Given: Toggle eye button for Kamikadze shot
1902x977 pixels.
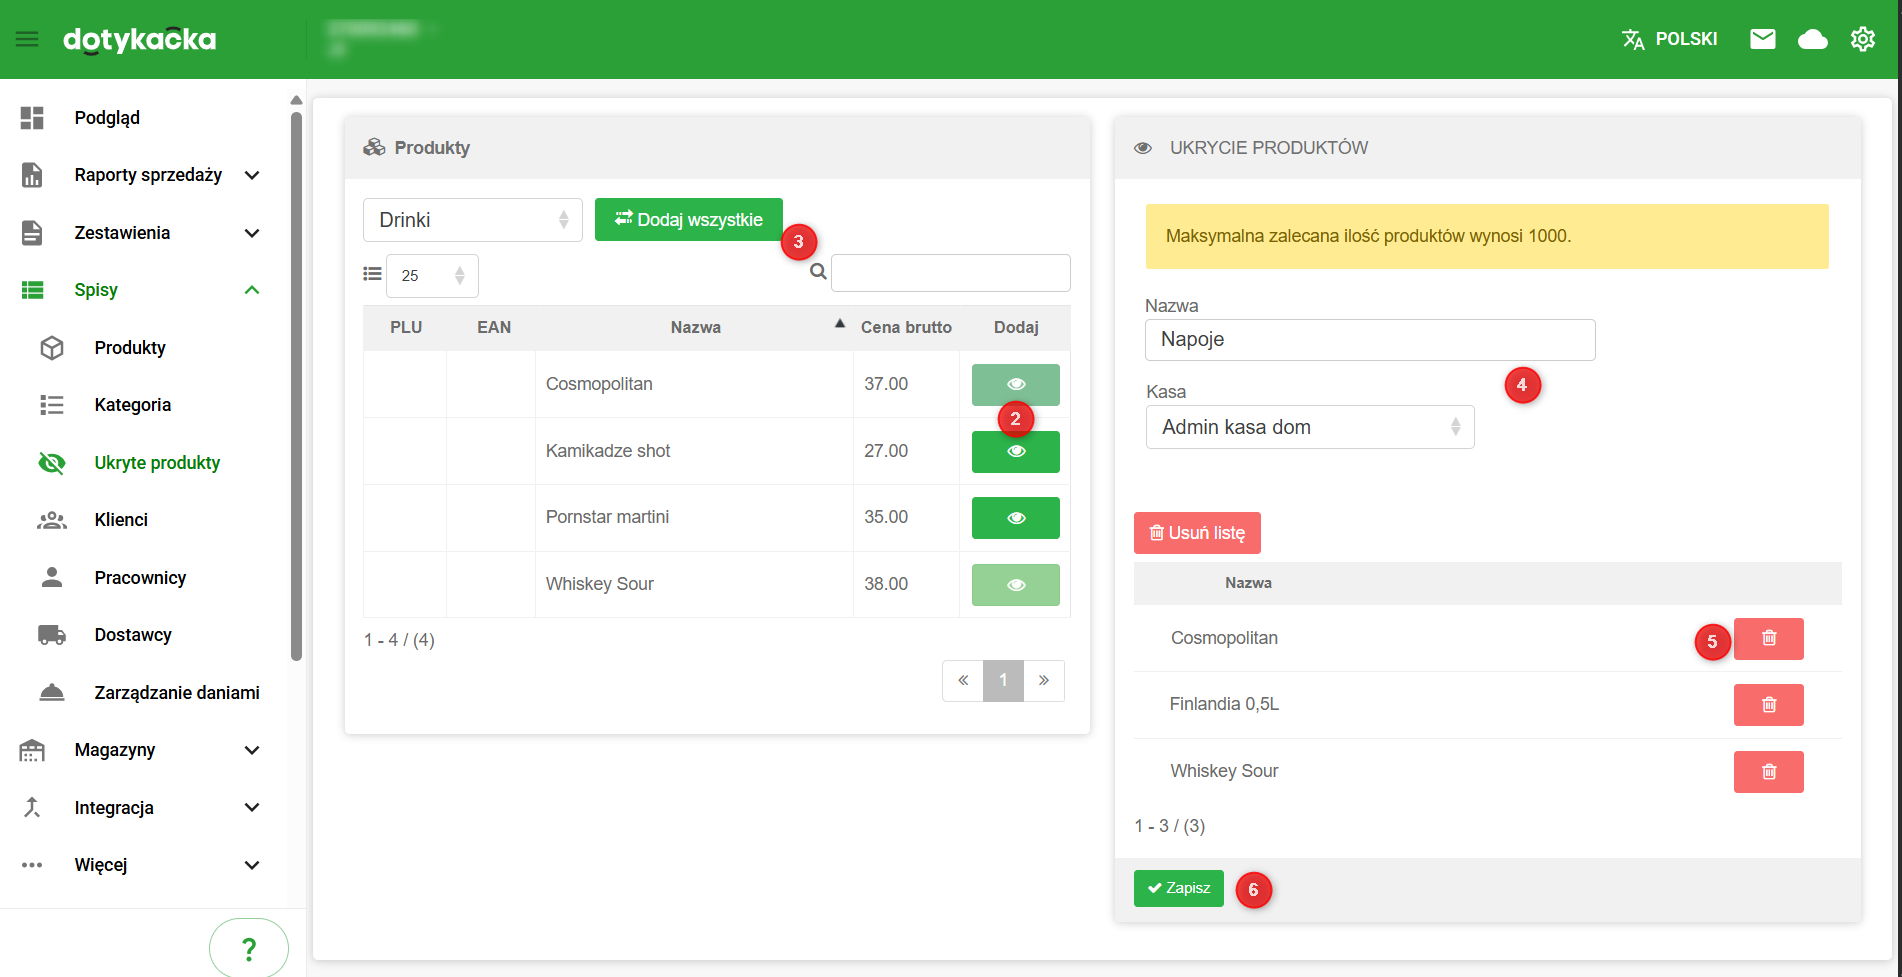Looking at the screenshot, I should [x=1015, y=452].
